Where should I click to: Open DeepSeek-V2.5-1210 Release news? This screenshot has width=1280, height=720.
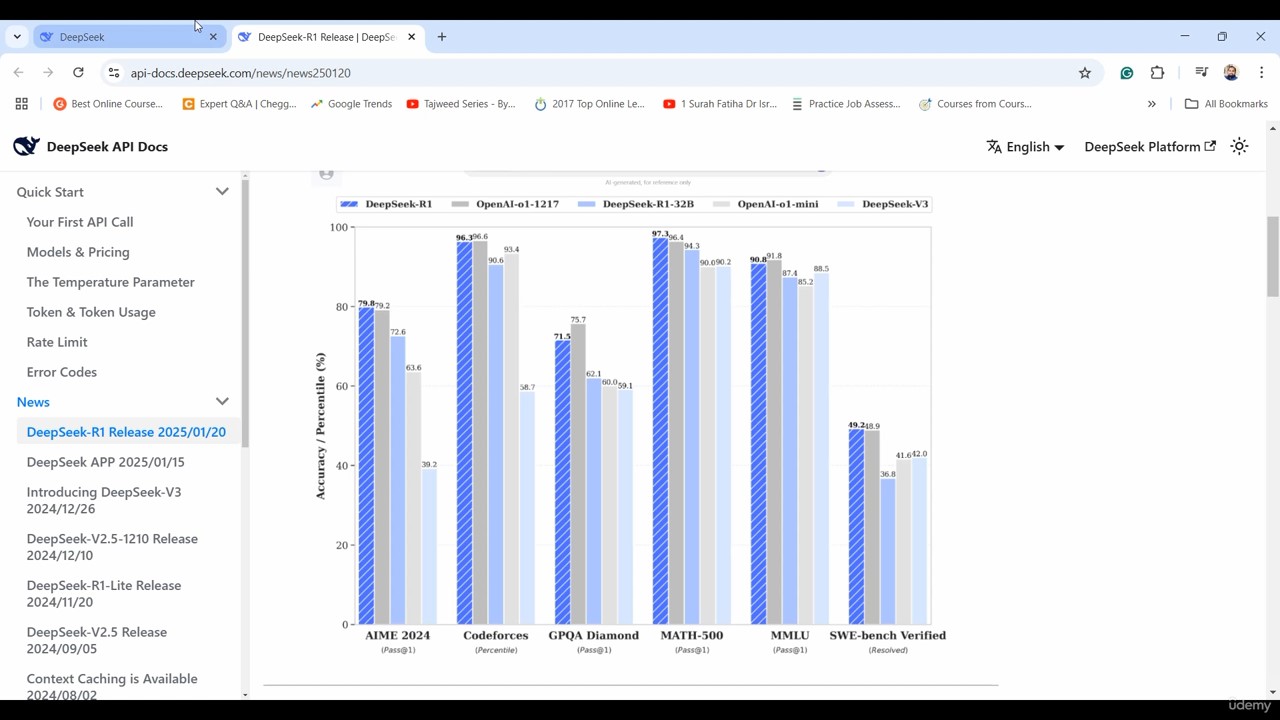(x=112, y=547)
